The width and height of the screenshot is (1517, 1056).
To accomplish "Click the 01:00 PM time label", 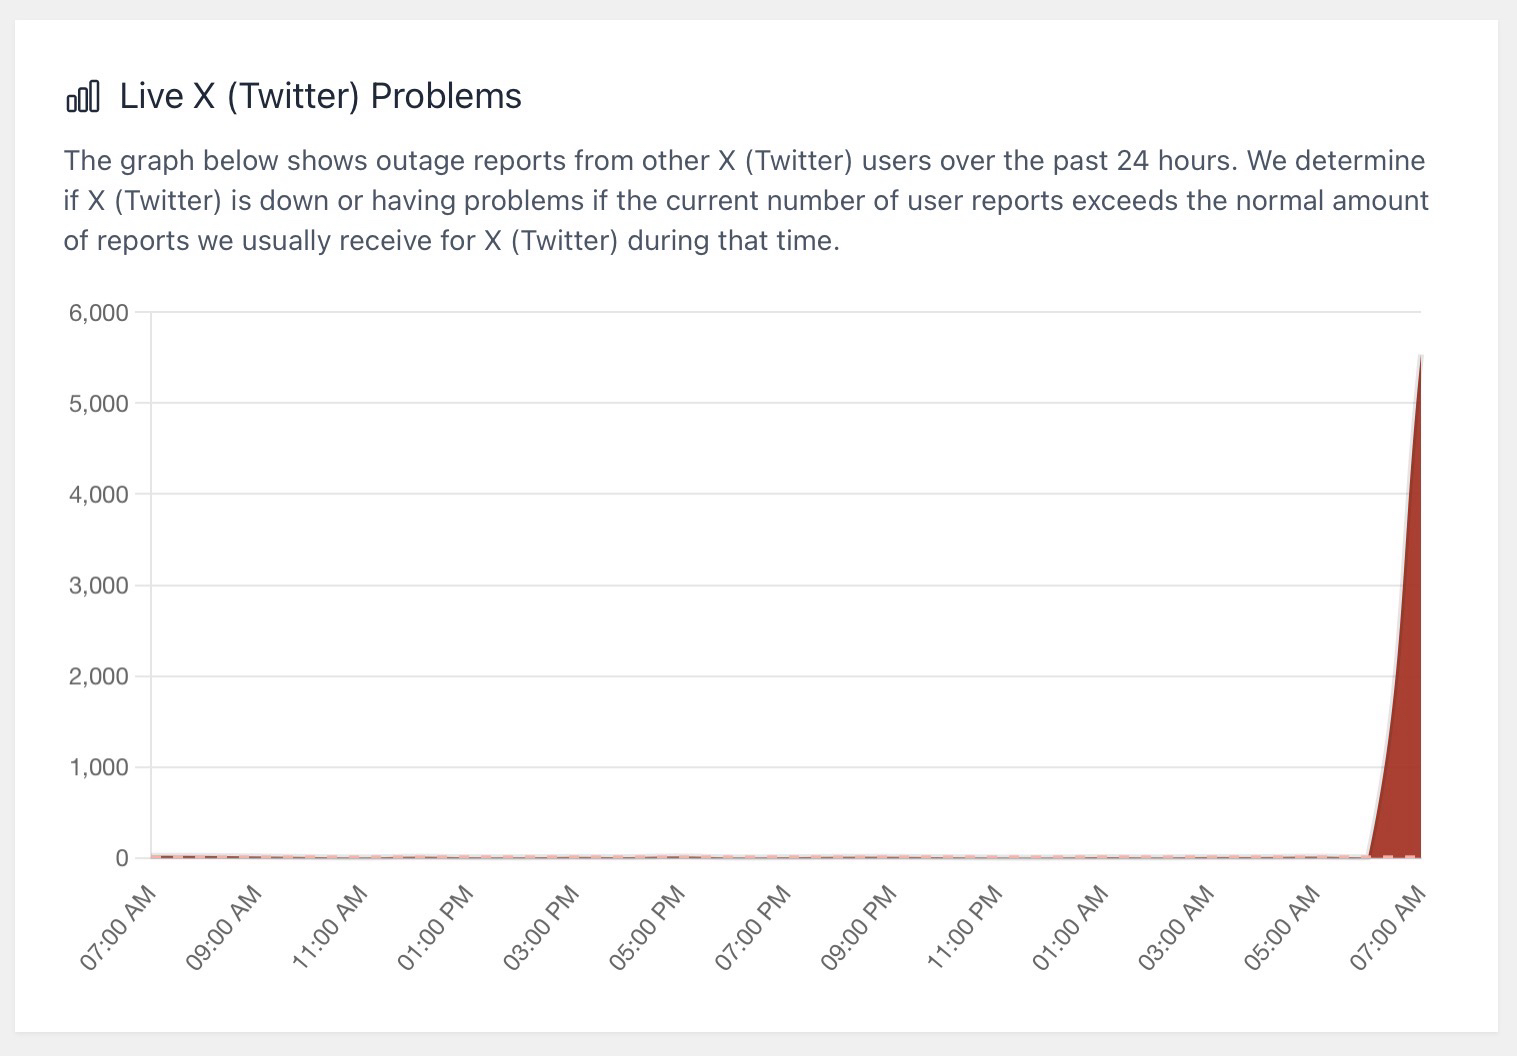I will (x=436, y=927).
